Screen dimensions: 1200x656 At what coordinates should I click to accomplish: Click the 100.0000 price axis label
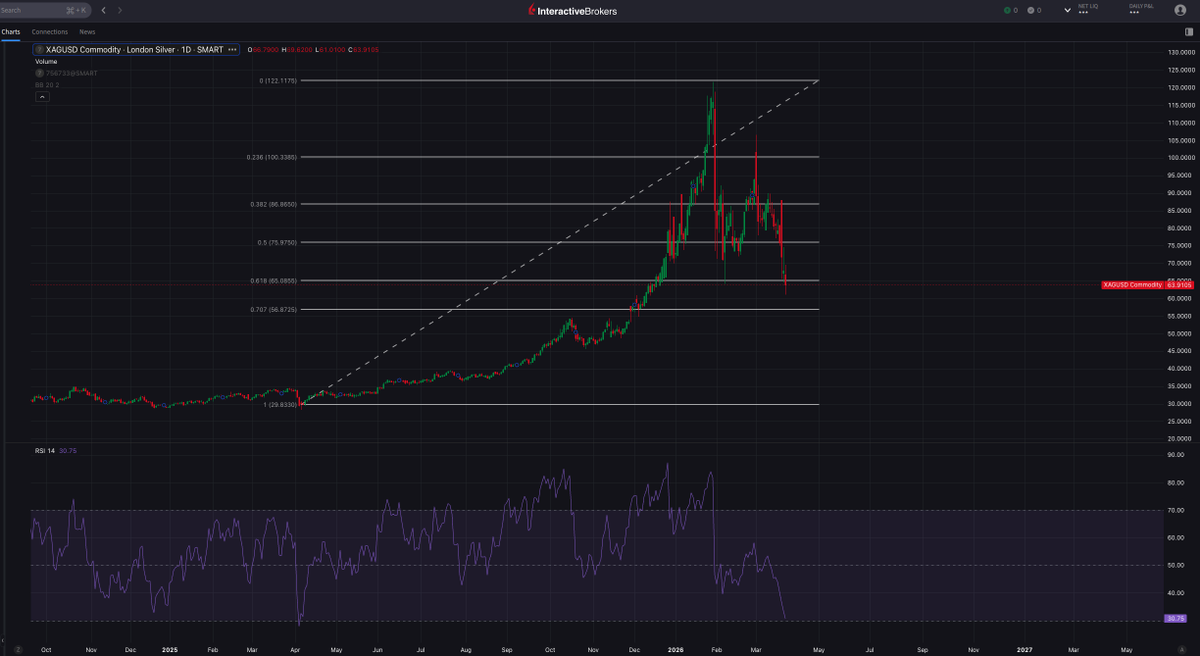pyautogui.click(x=1179, y=158)
